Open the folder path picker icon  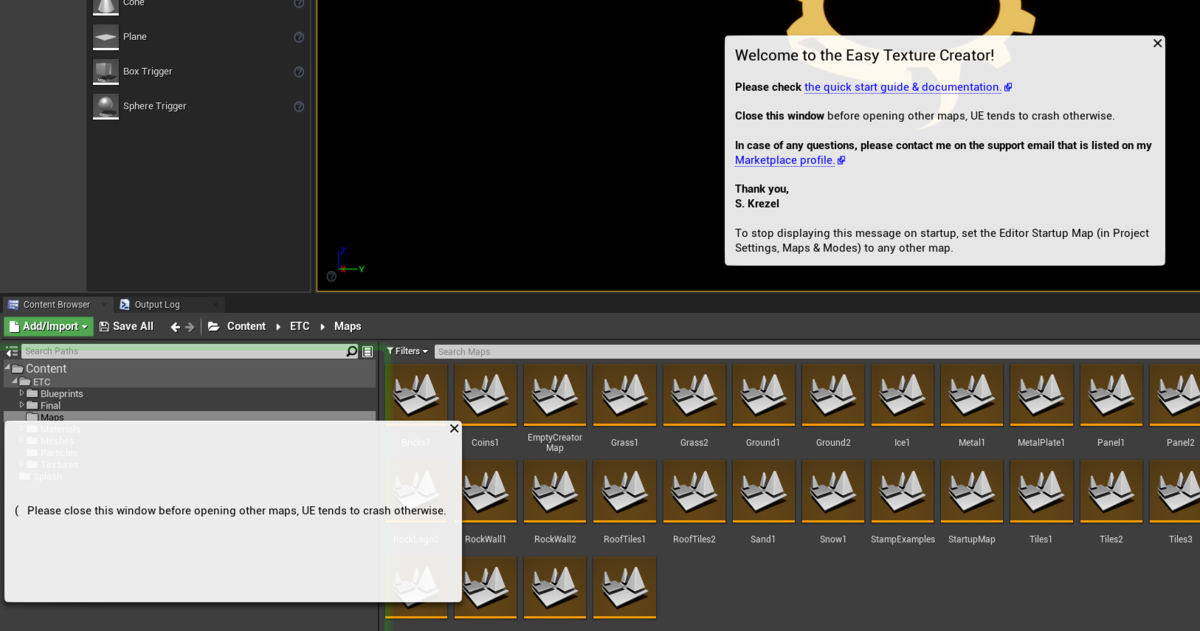tap(214, 327)
